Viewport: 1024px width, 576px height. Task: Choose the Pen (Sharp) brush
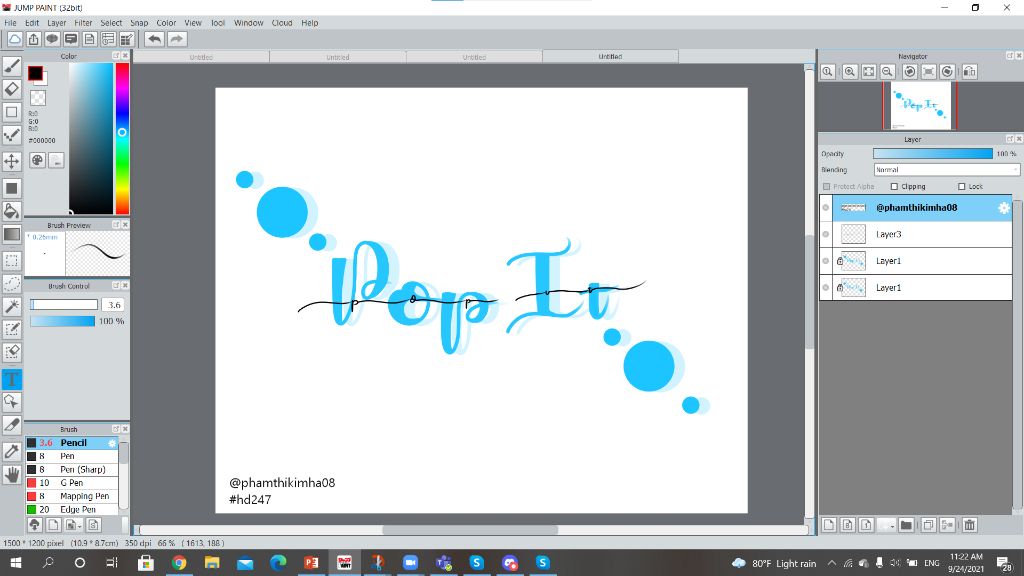[72, 470]
